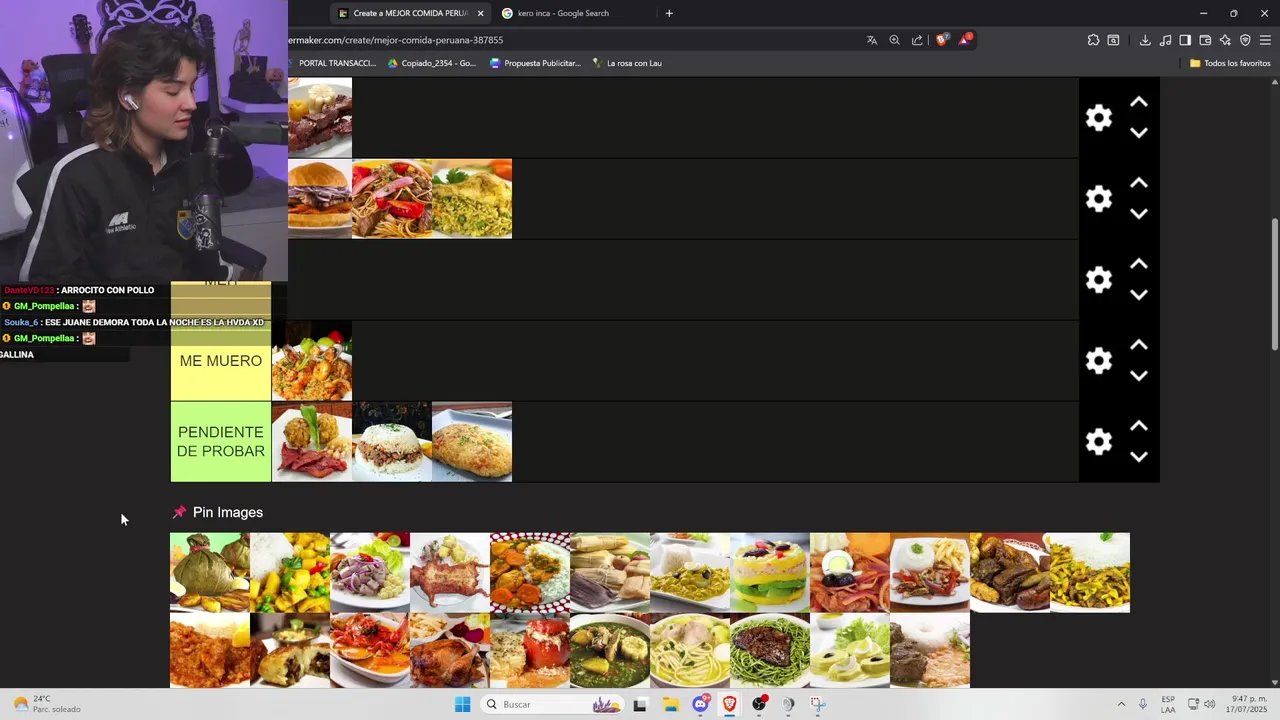This screenshot has width=1280, height=720.
Task: Open Discord from the taskbar
Action: (x=700, y=704)
